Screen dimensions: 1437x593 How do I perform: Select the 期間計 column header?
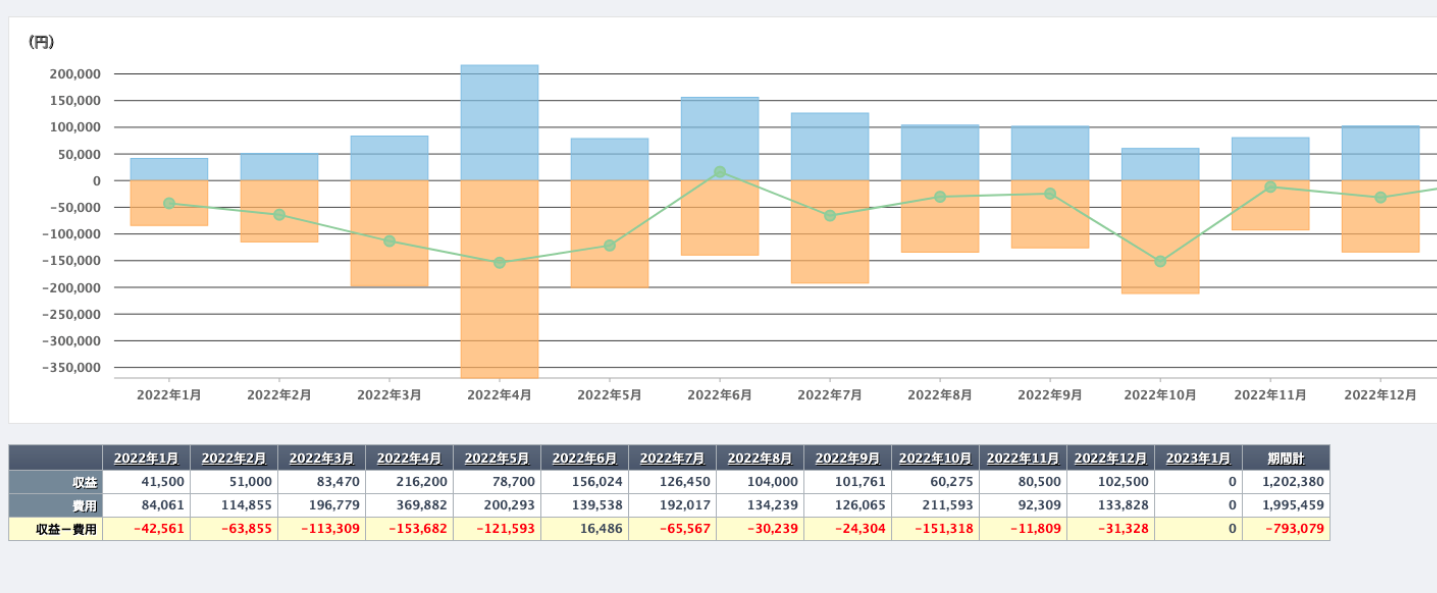1286,458
